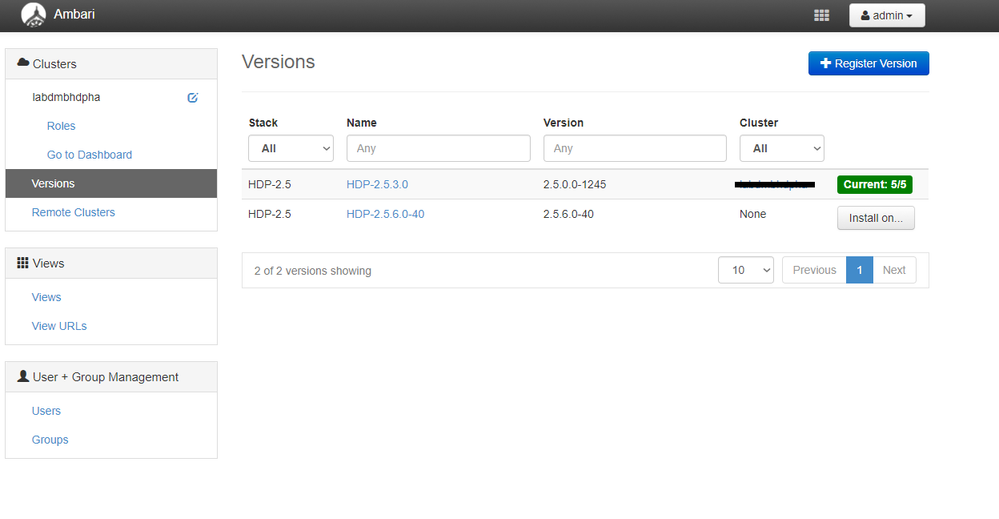Click the edit icon next to labdmbhdpha
Image resolution: width=999 pixels, height=519 pixels.
(x=192, y=97)
